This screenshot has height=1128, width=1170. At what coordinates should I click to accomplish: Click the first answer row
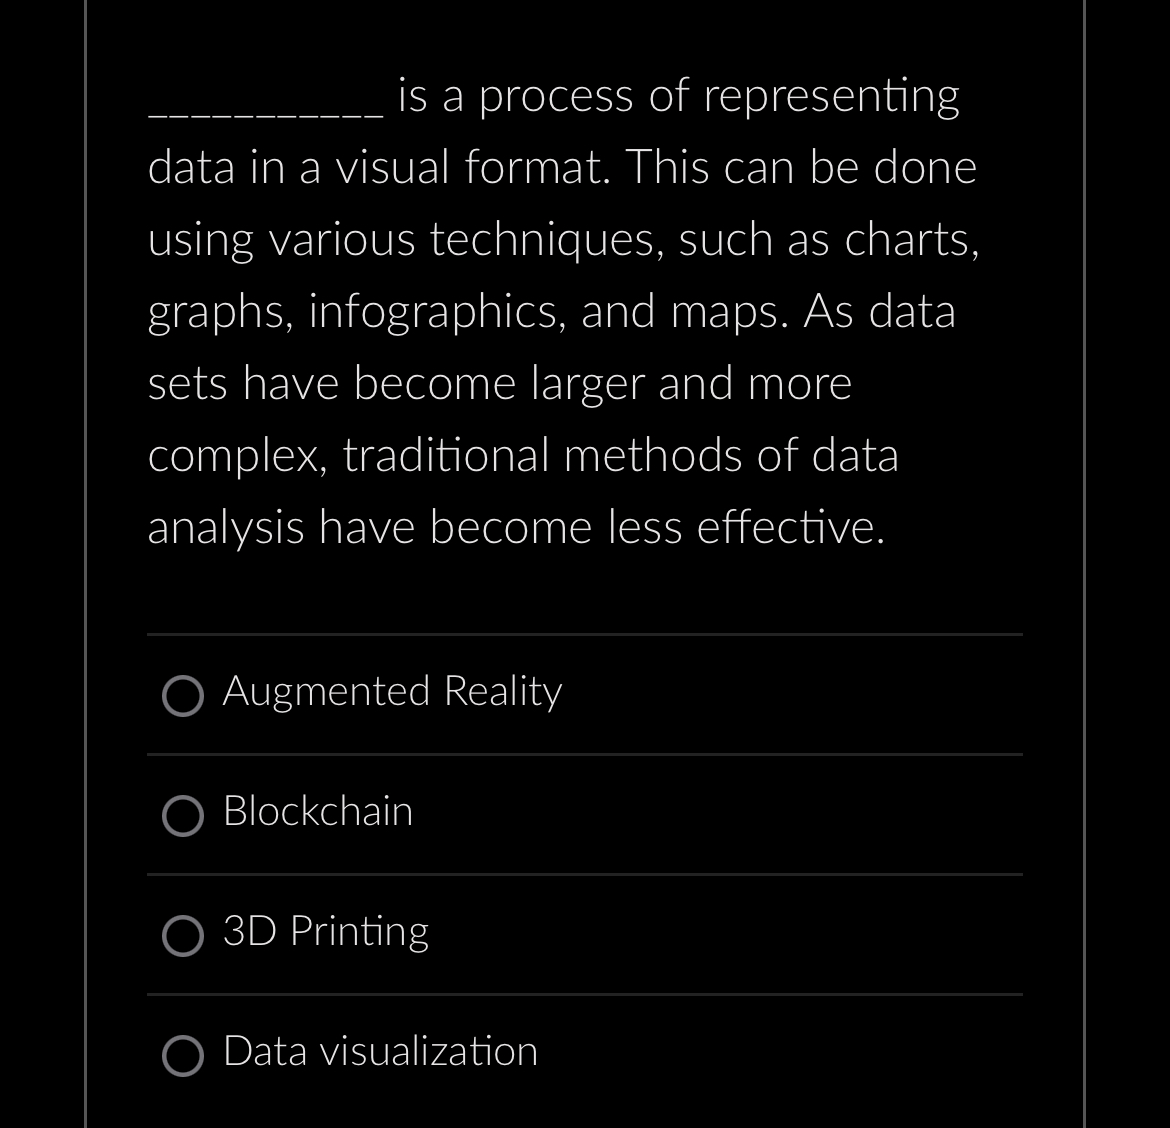585,694
